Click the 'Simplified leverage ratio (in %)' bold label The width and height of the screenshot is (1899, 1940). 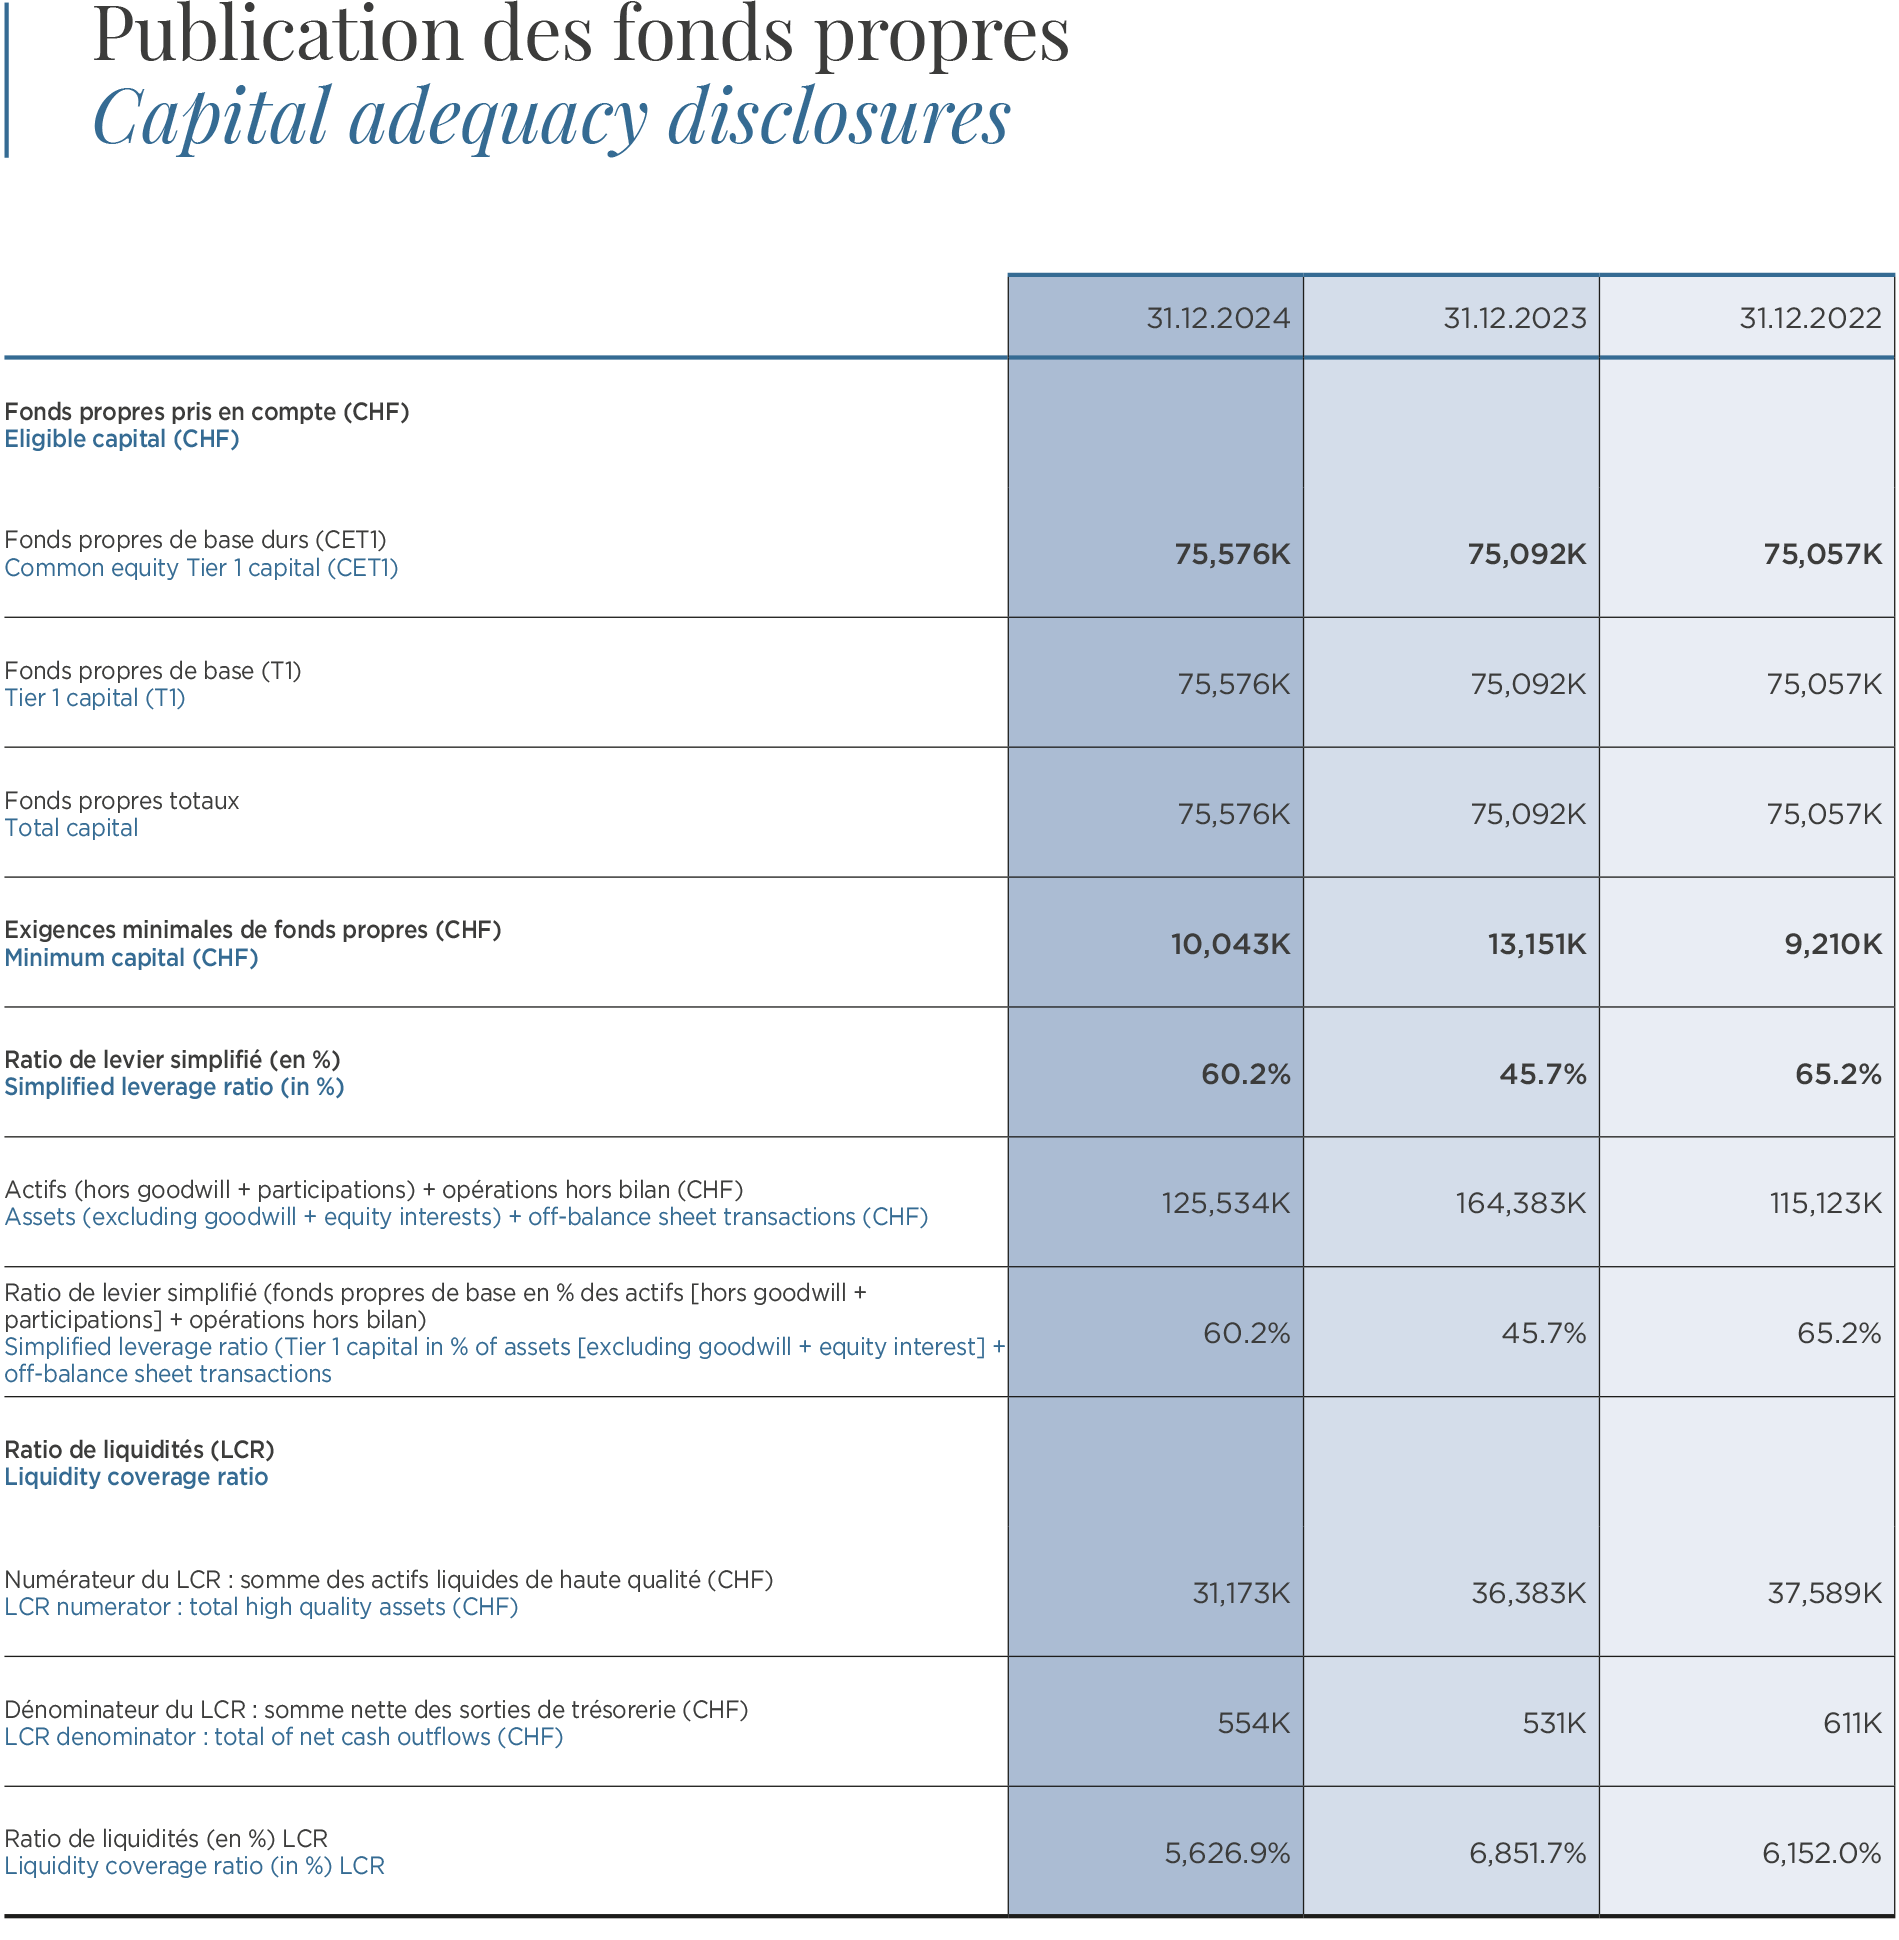pyautogui.click(x=174, y=1087)
